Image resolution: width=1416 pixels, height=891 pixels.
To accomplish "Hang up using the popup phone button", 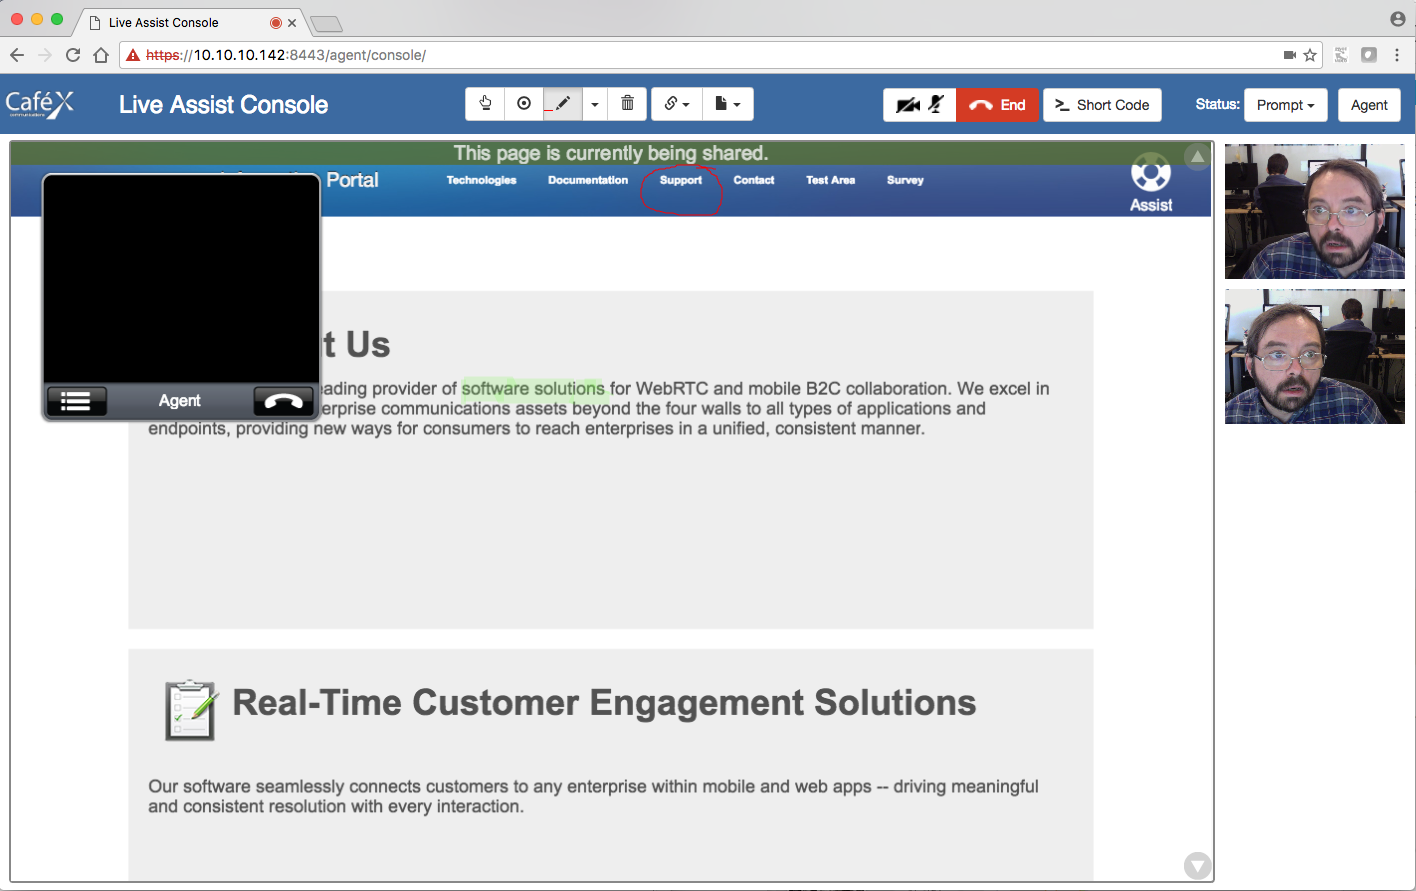I will coord(284,401).
